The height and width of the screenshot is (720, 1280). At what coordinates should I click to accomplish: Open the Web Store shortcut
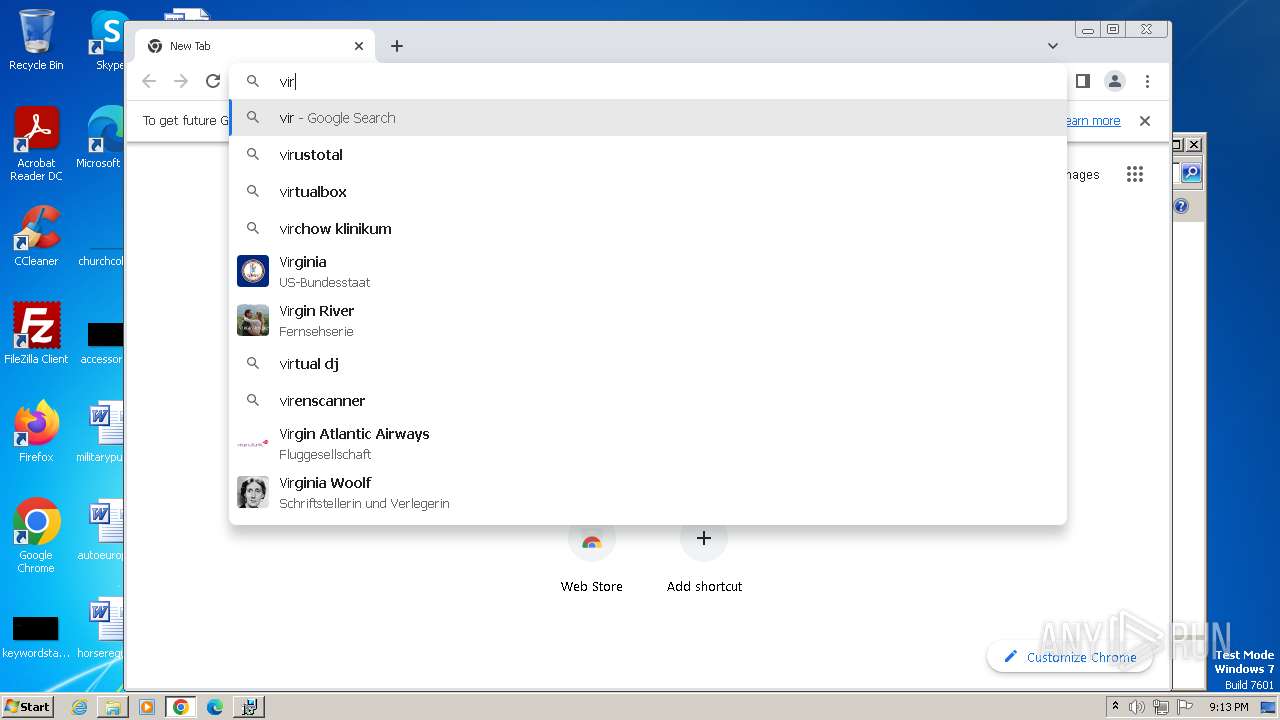coord(592,556)
